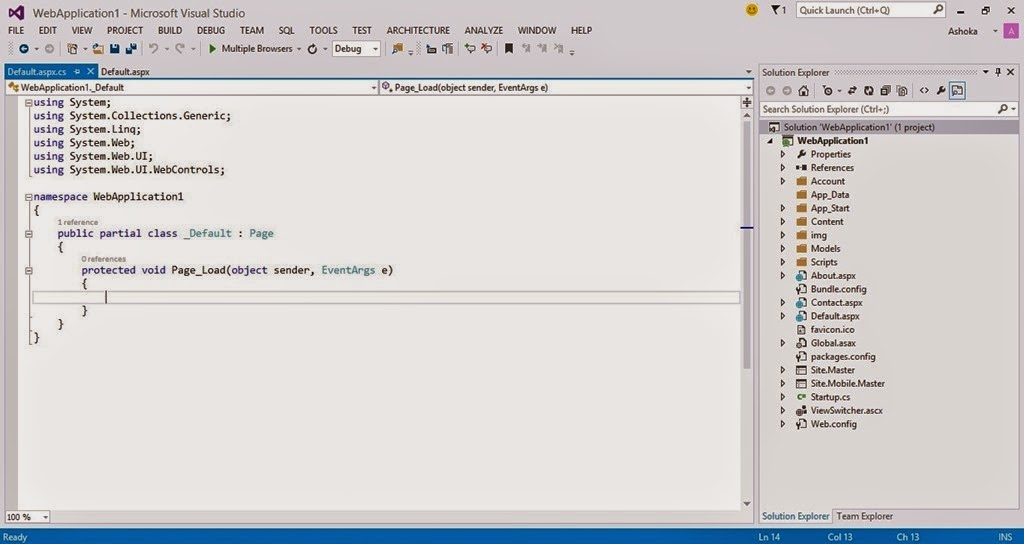The image size is (1024, 544).
Task: Open notifications via the flag icon
Action: click(776, 10)
